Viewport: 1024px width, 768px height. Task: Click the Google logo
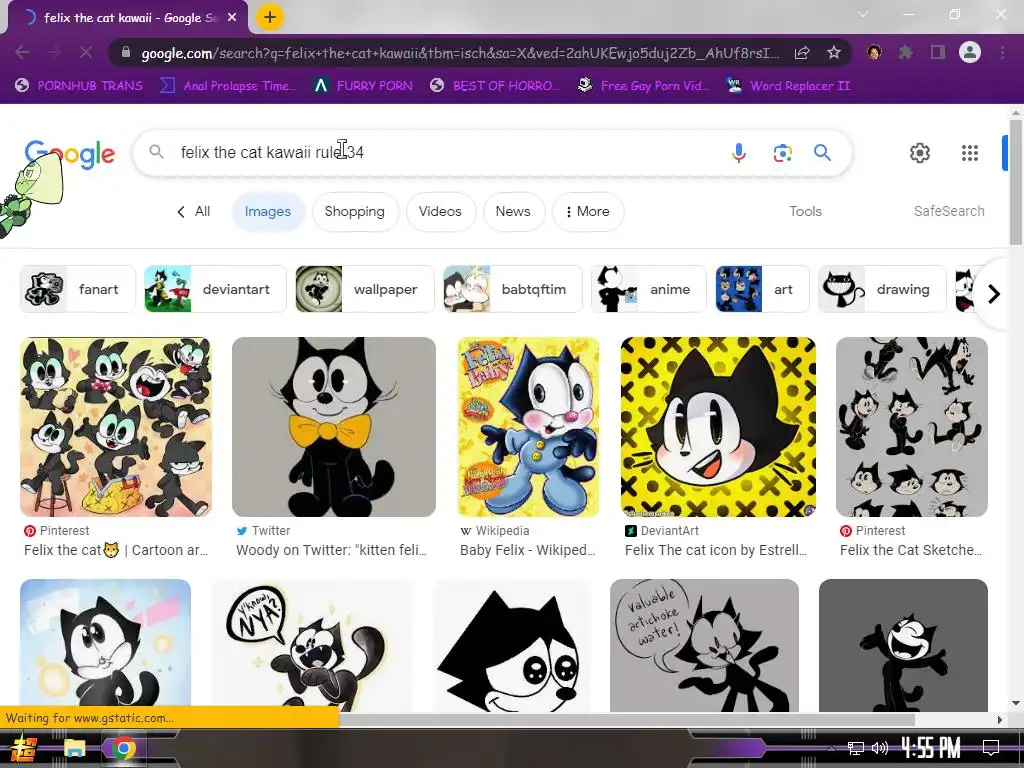pyautogui.click(x=69, y=154)
